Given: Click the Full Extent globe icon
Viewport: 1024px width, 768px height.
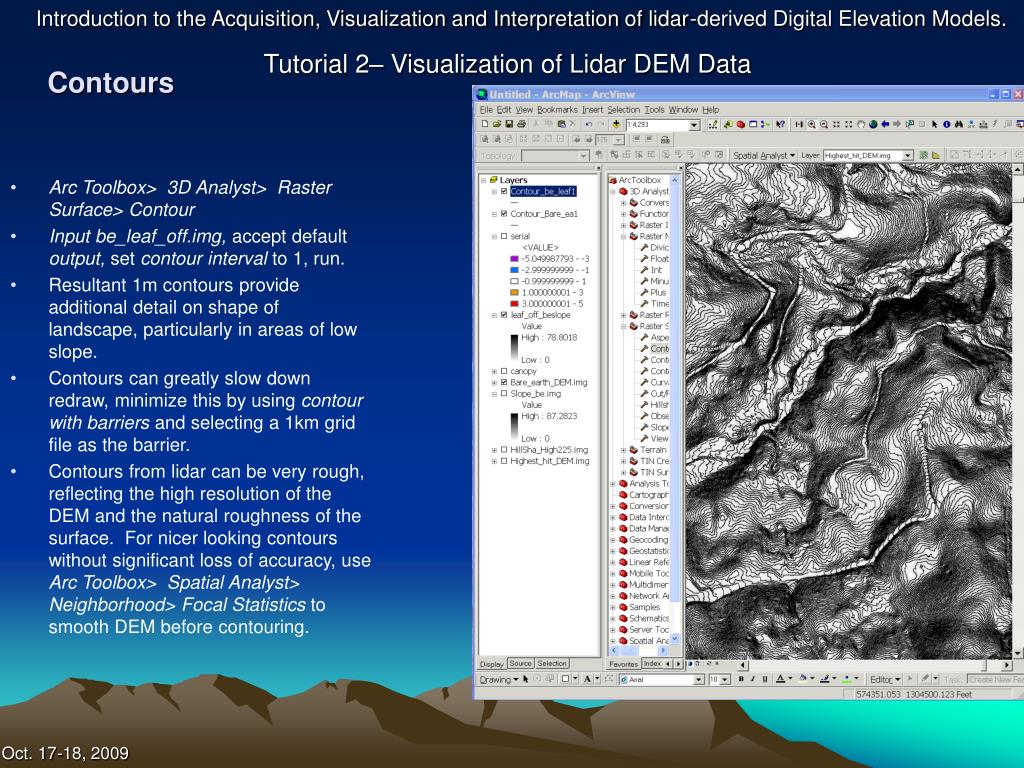Looking at the screenshot, I should [873, 124].
